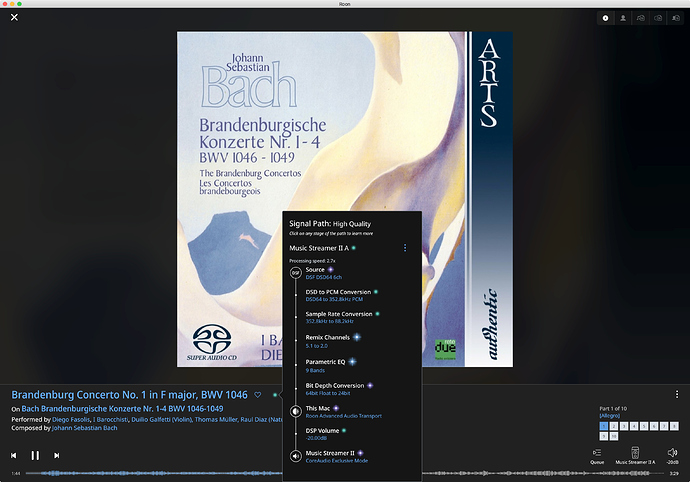Select the Source stage in signal path

(x=315, y=269)
